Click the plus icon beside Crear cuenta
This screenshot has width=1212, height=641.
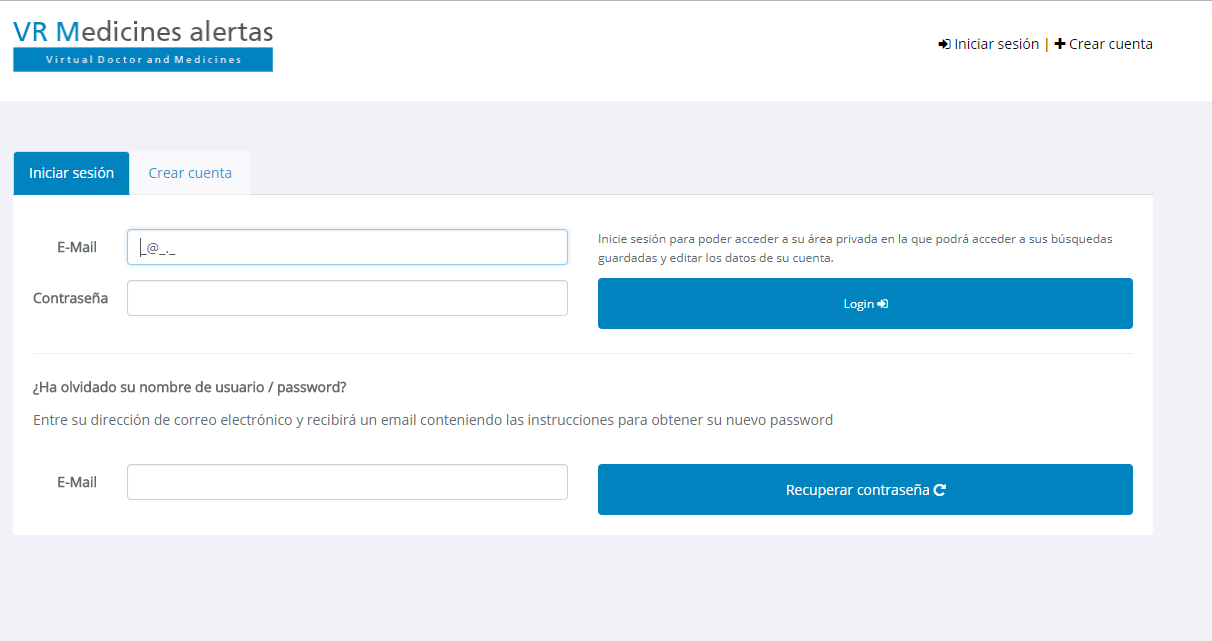(x=1060, y=44)
